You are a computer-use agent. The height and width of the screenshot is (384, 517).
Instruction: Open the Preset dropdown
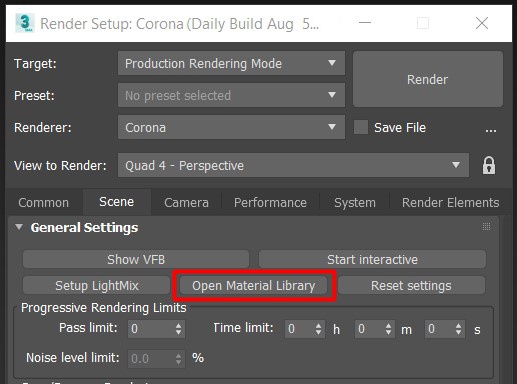click(231, 95)
